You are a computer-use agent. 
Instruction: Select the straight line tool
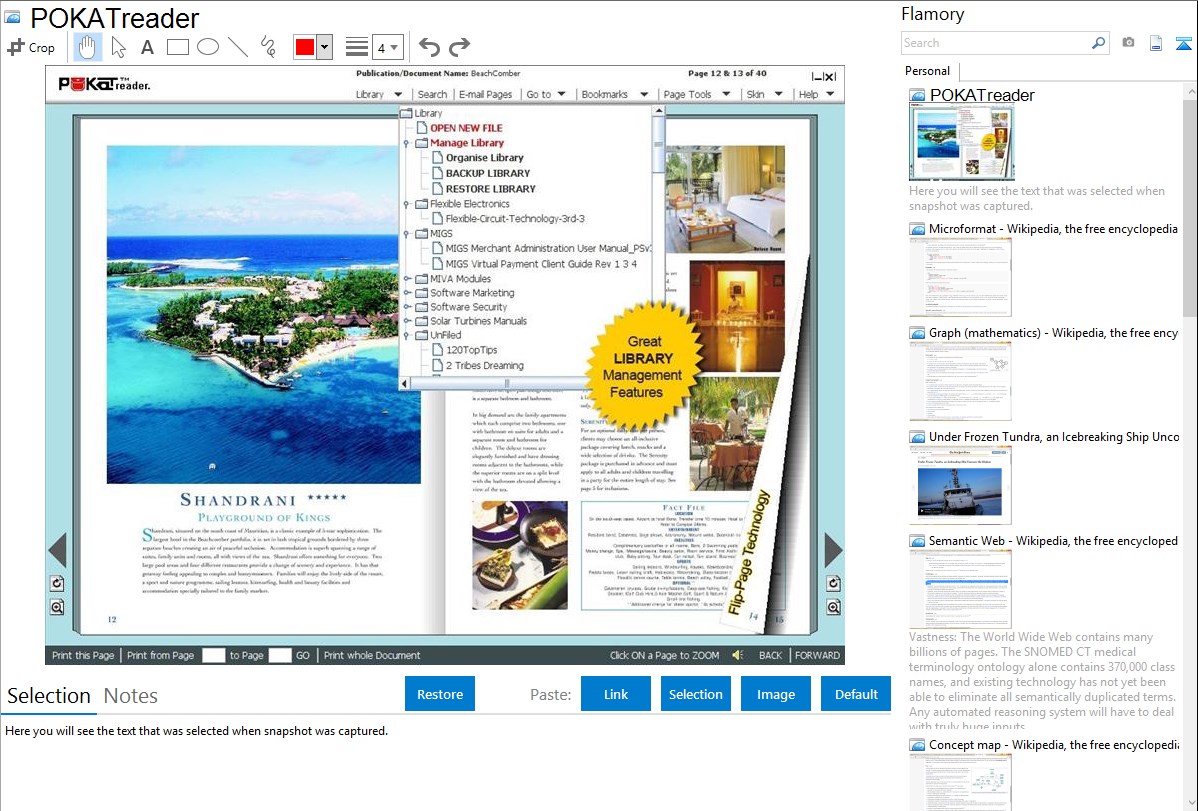pyautogui.click(x=238, y=47)
